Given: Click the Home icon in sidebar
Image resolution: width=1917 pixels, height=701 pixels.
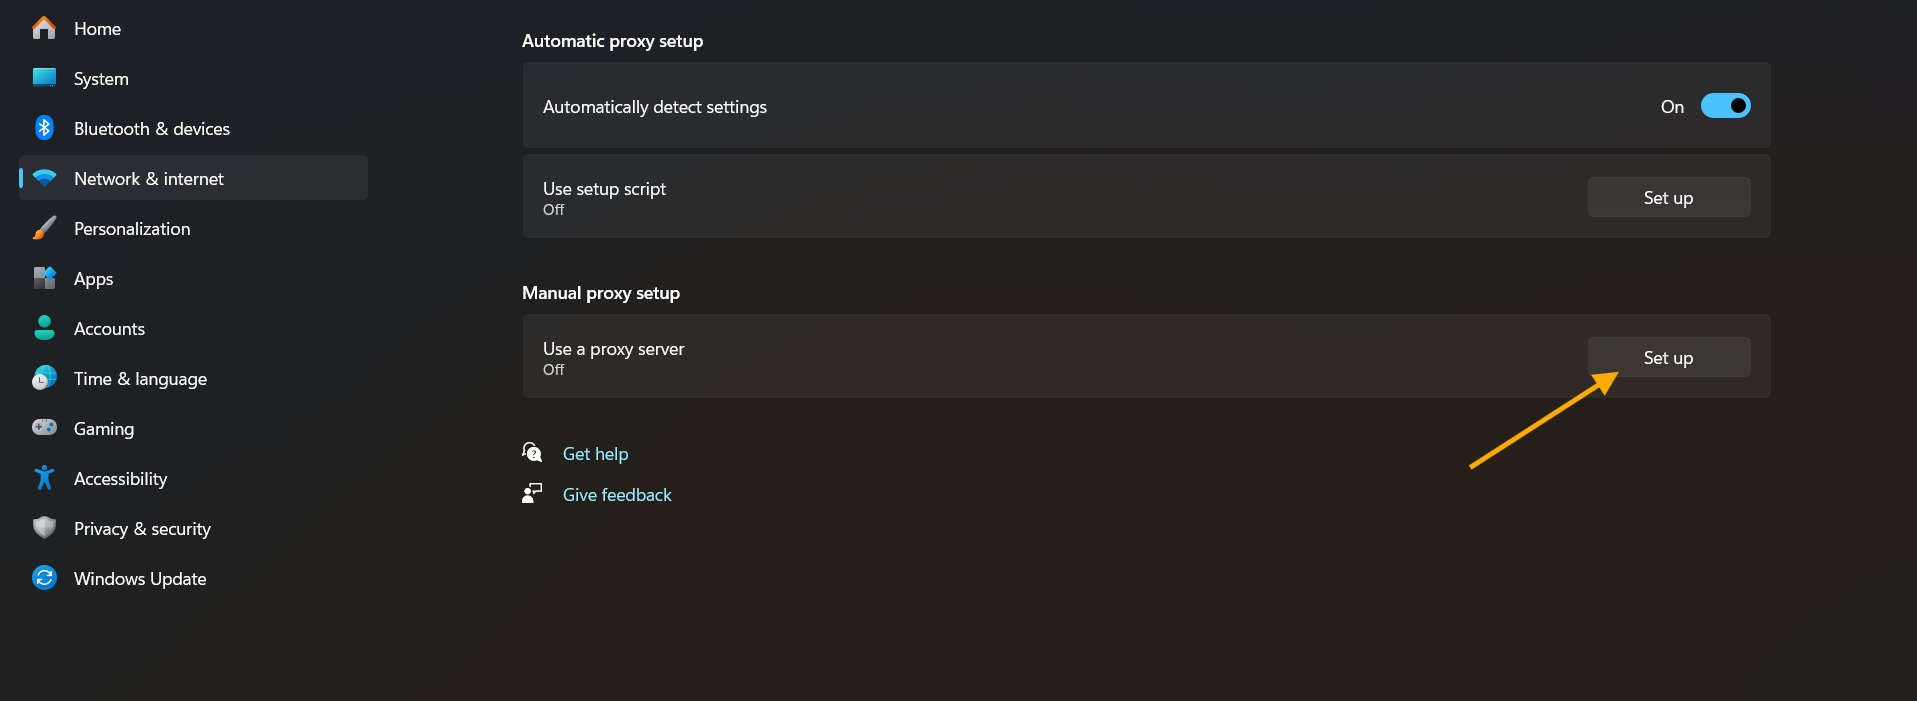Looking at the screenshot, I should pos(44,28).
